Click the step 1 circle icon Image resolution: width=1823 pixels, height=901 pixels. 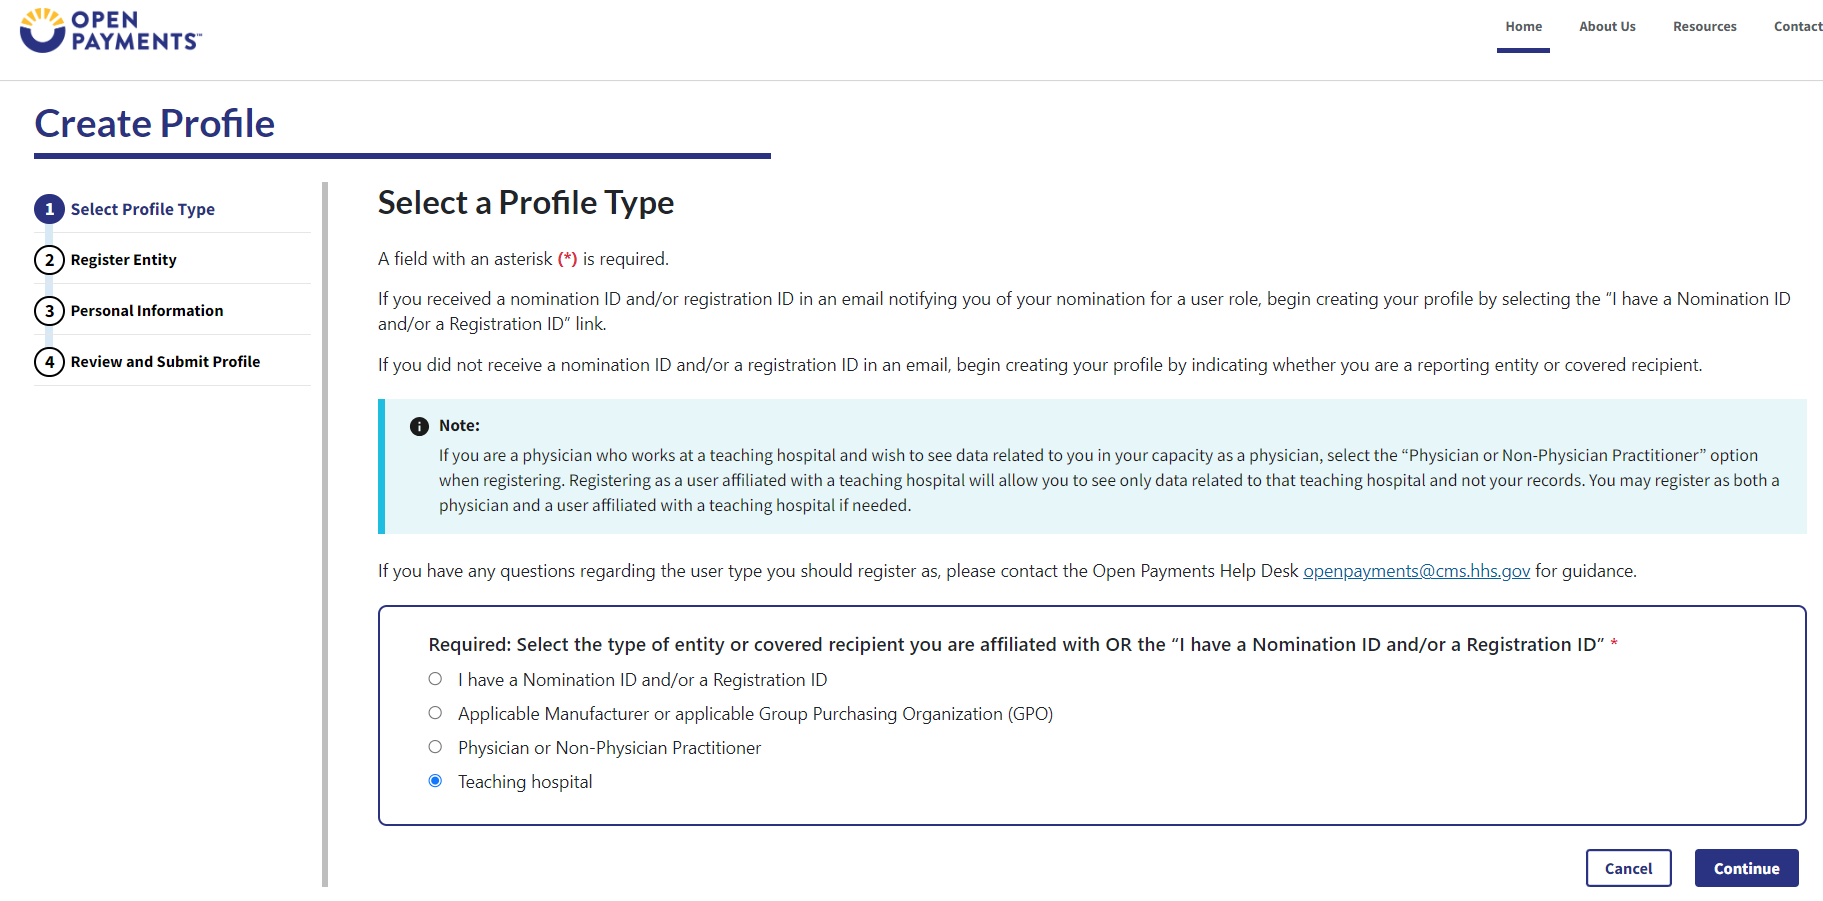click(x=49, y=209)
